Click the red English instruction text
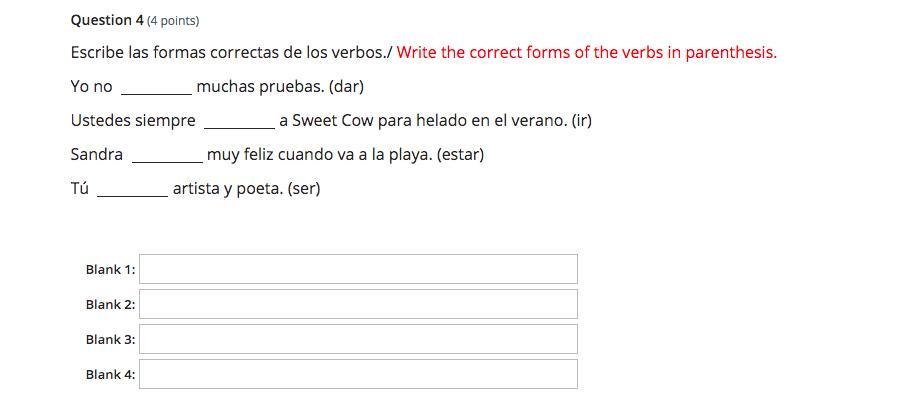This screenshot has width=908, height=404. [x=587, y=53]
